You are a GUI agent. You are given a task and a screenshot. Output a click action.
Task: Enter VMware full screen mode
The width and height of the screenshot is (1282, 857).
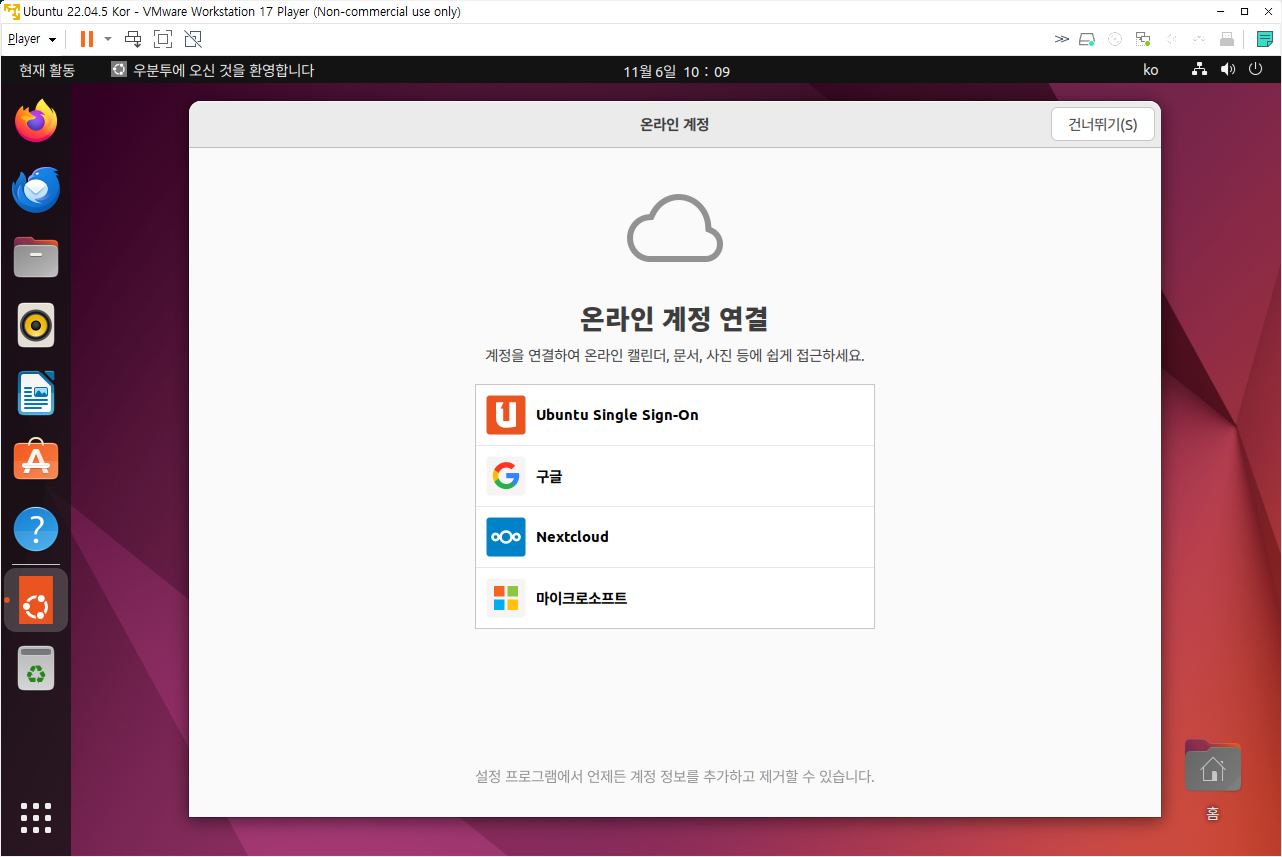coord(163,39)
